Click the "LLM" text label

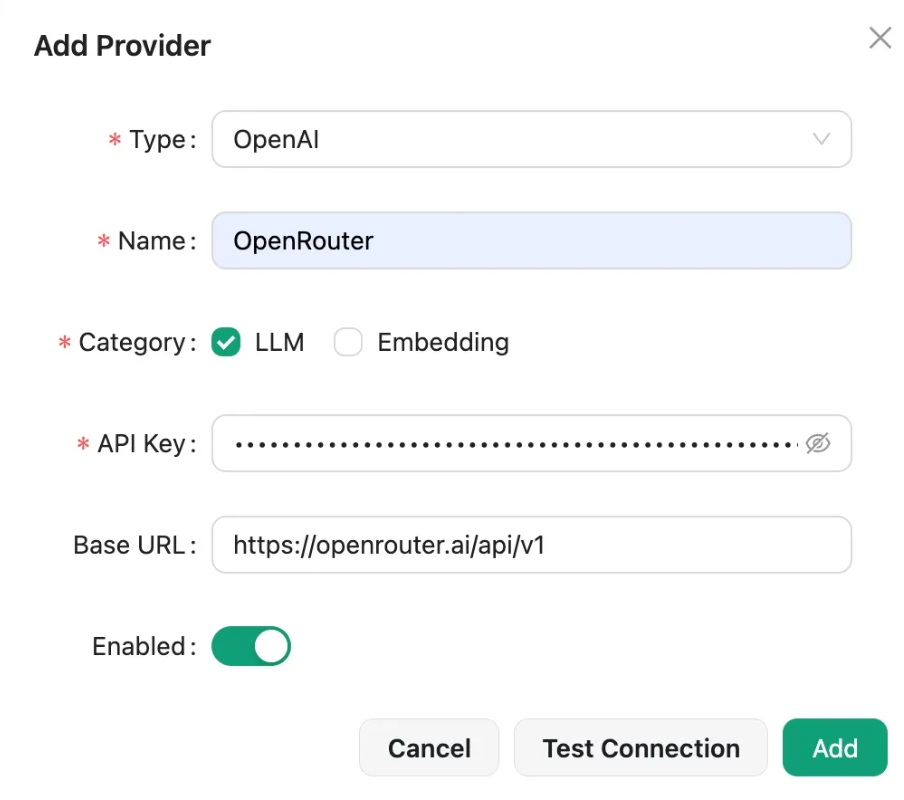(279, 343)
